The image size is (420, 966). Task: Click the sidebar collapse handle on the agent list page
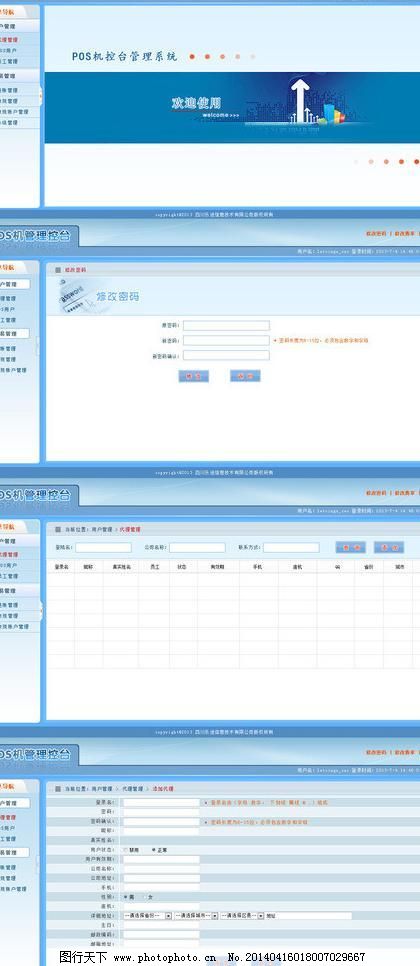[41, 610]
